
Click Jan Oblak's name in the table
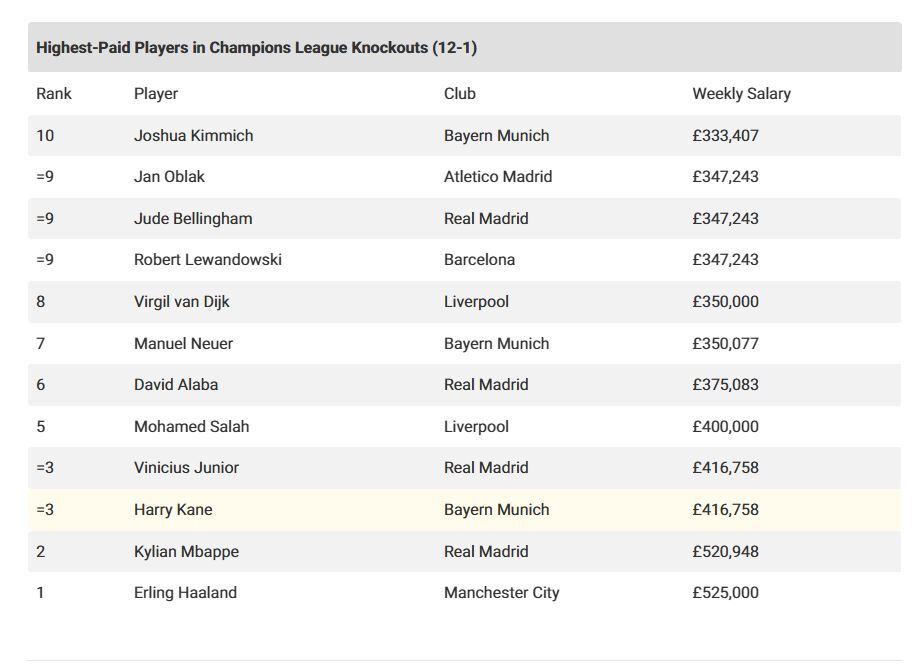tap(169, 177)
